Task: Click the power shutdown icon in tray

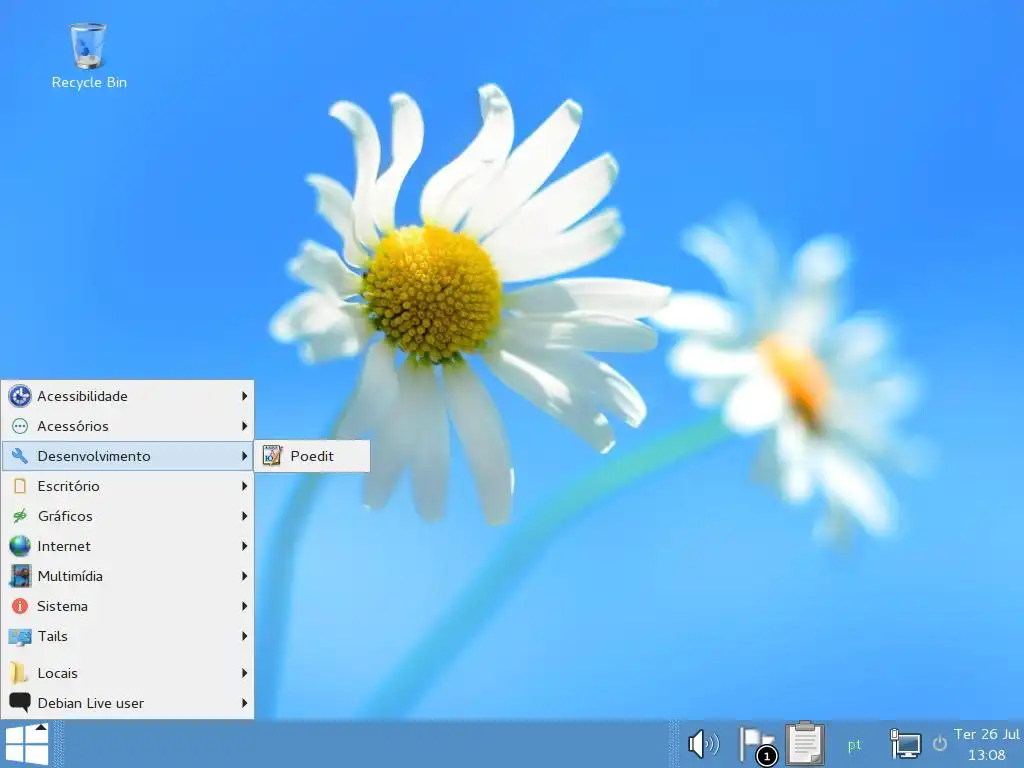Action: pyautogui.click(x=939, y=743)
